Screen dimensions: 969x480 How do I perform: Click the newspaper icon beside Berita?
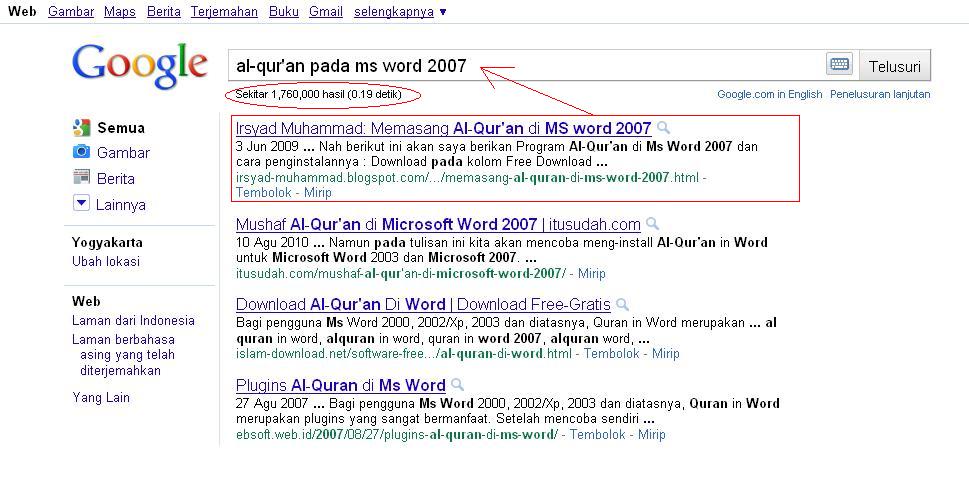pyautogui.click(x=82, y=178)
